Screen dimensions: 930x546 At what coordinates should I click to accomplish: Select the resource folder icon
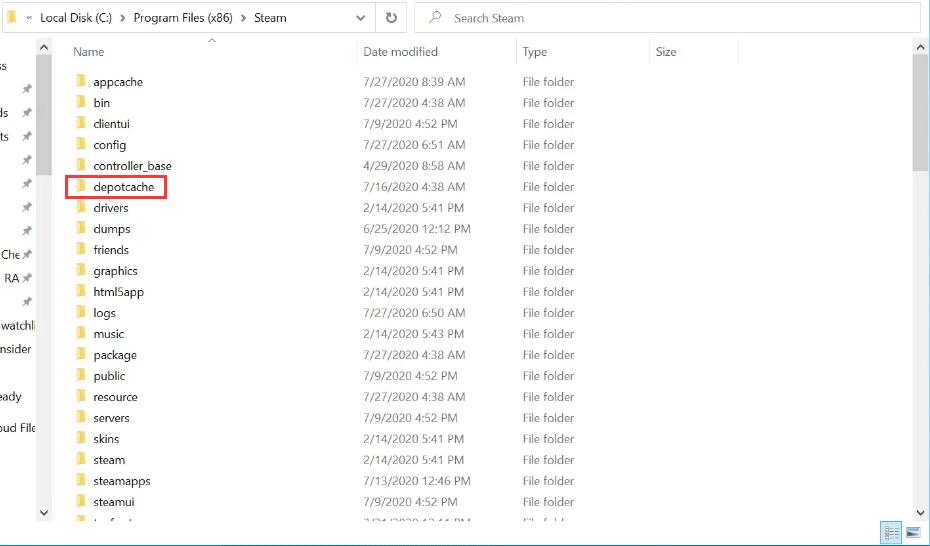81,397
